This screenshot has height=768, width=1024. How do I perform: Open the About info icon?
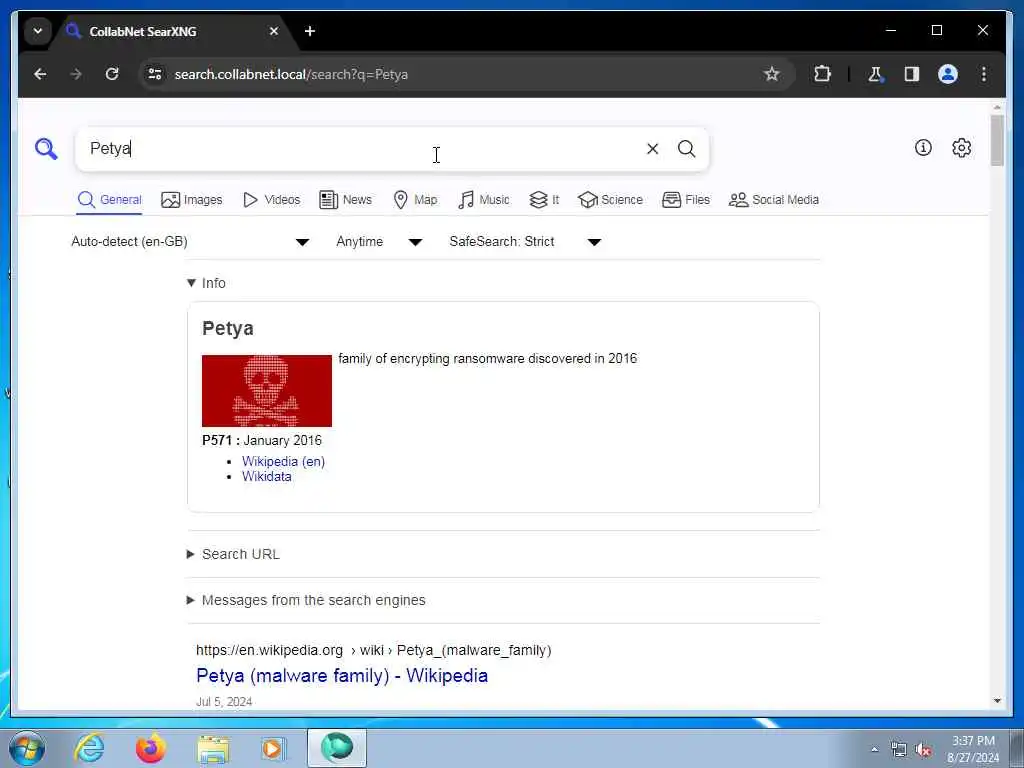923,148
